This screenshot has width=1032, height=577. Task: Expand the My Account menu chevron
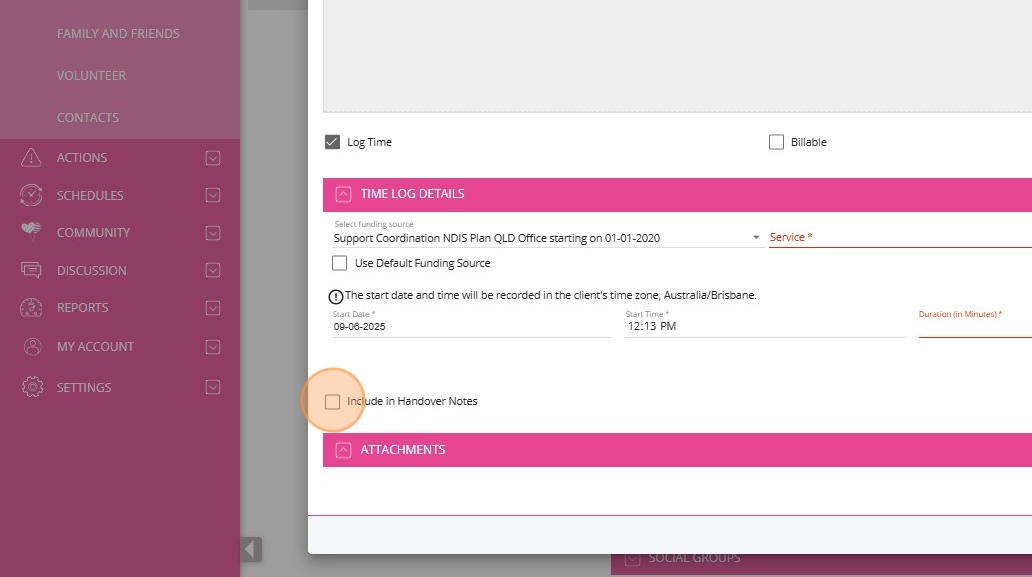tap(213, 347)
